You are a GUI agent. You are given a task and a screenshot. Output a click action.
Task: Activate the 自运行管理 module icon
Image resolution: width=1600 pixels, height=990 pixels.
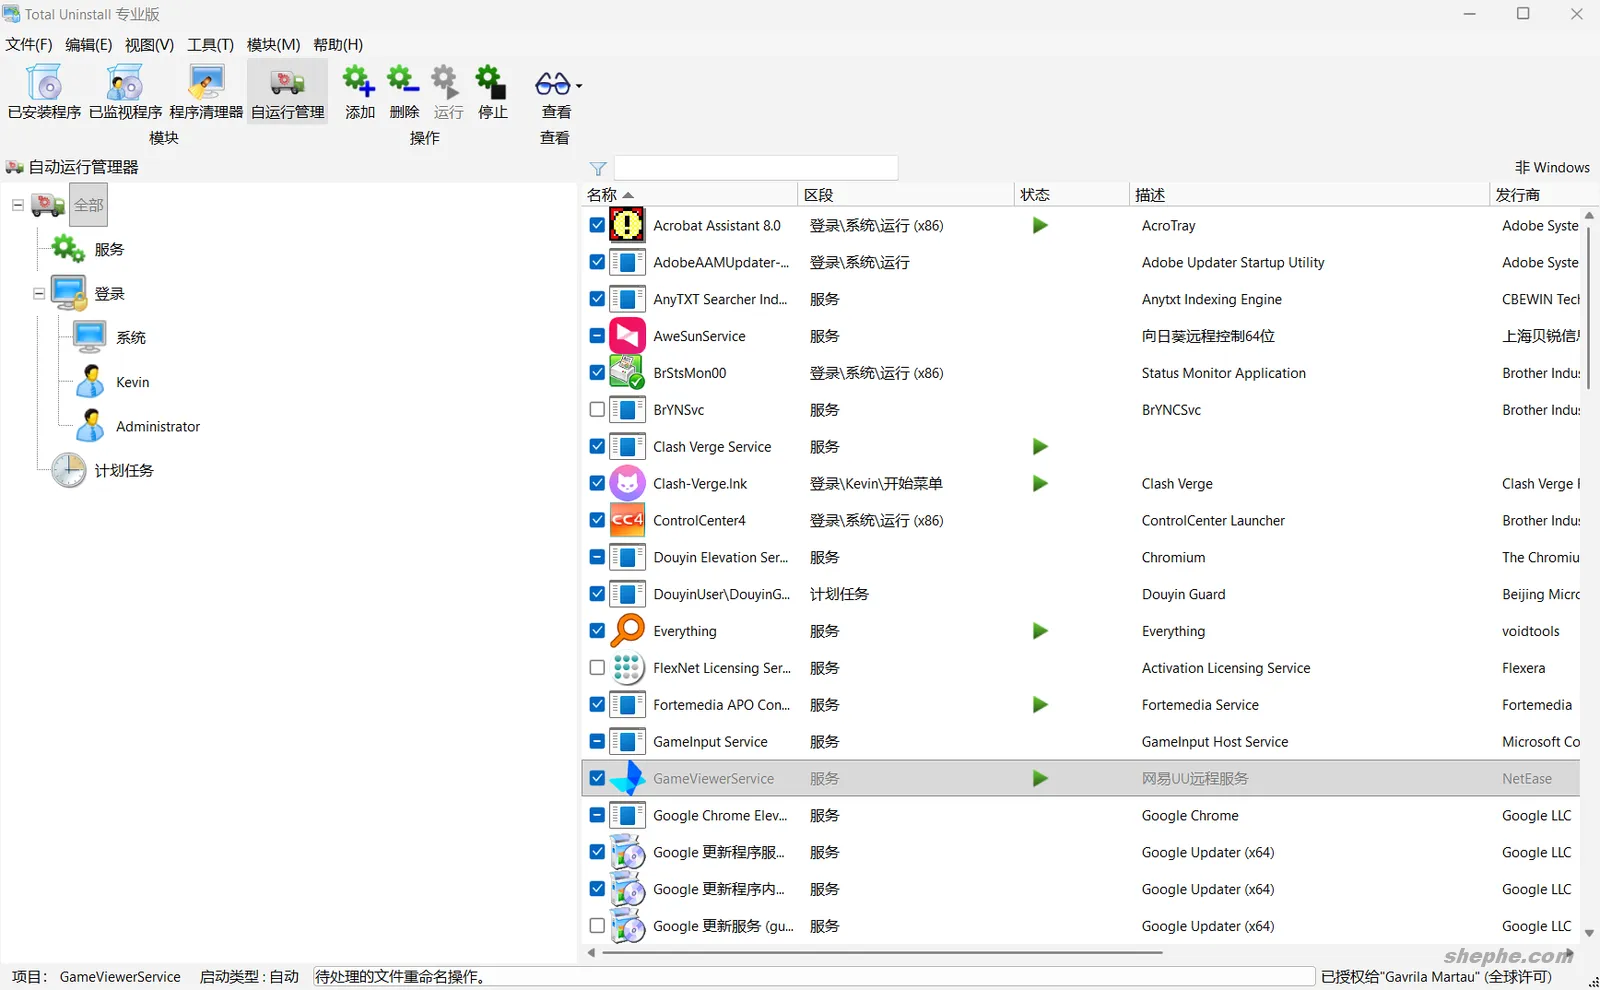coord(287,90)
